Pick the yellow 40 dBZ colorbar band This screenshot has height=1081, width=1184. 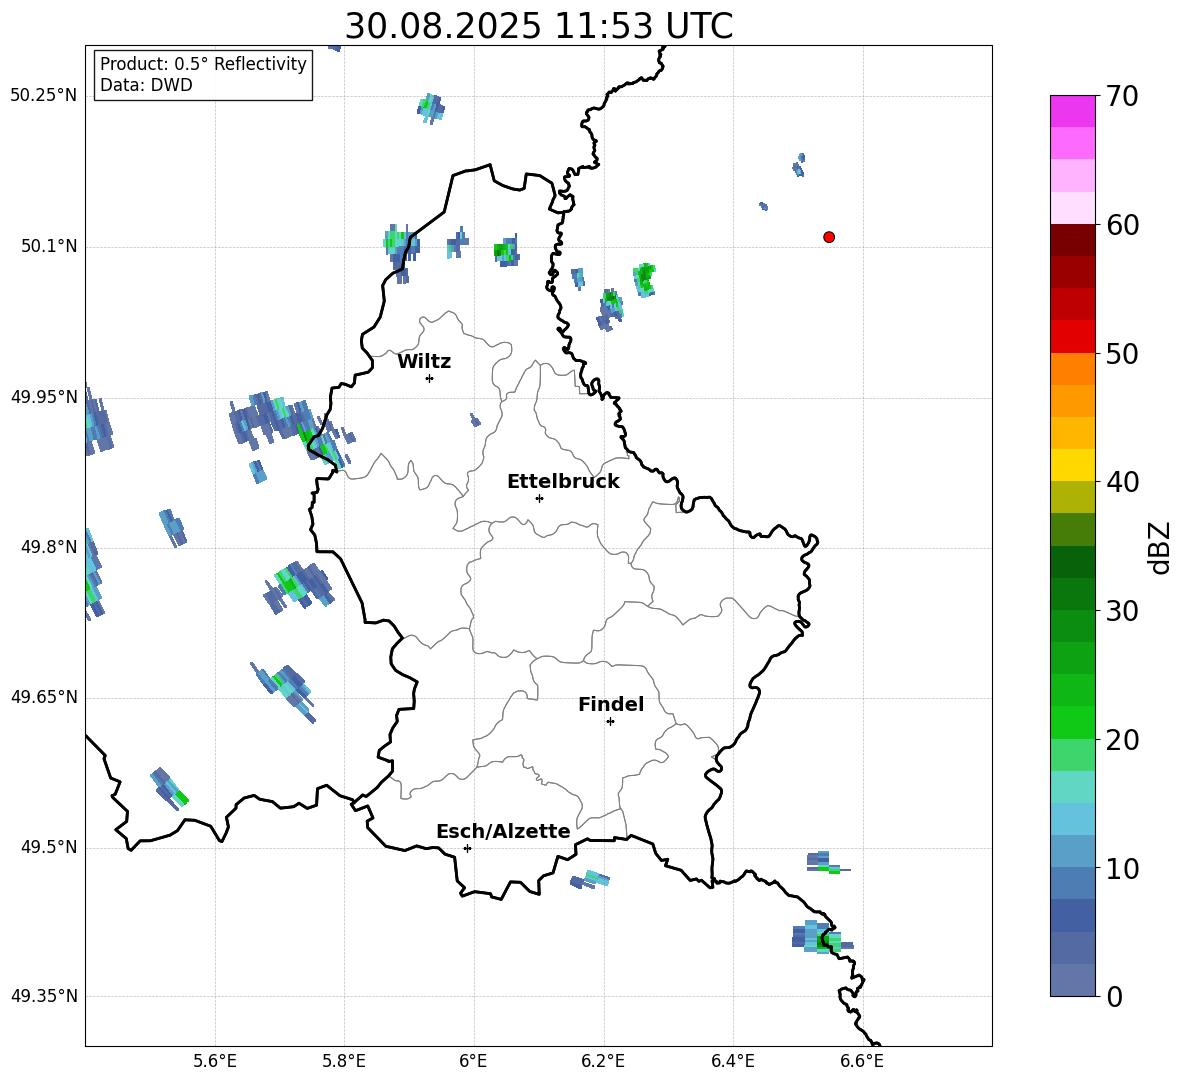click(x=1072, y=465)
